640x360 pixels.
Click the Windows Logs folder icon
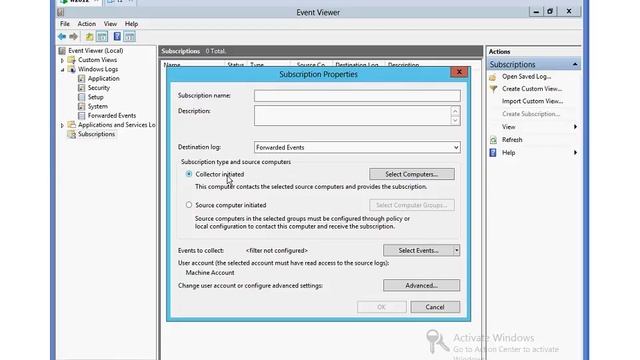[71, 69]
